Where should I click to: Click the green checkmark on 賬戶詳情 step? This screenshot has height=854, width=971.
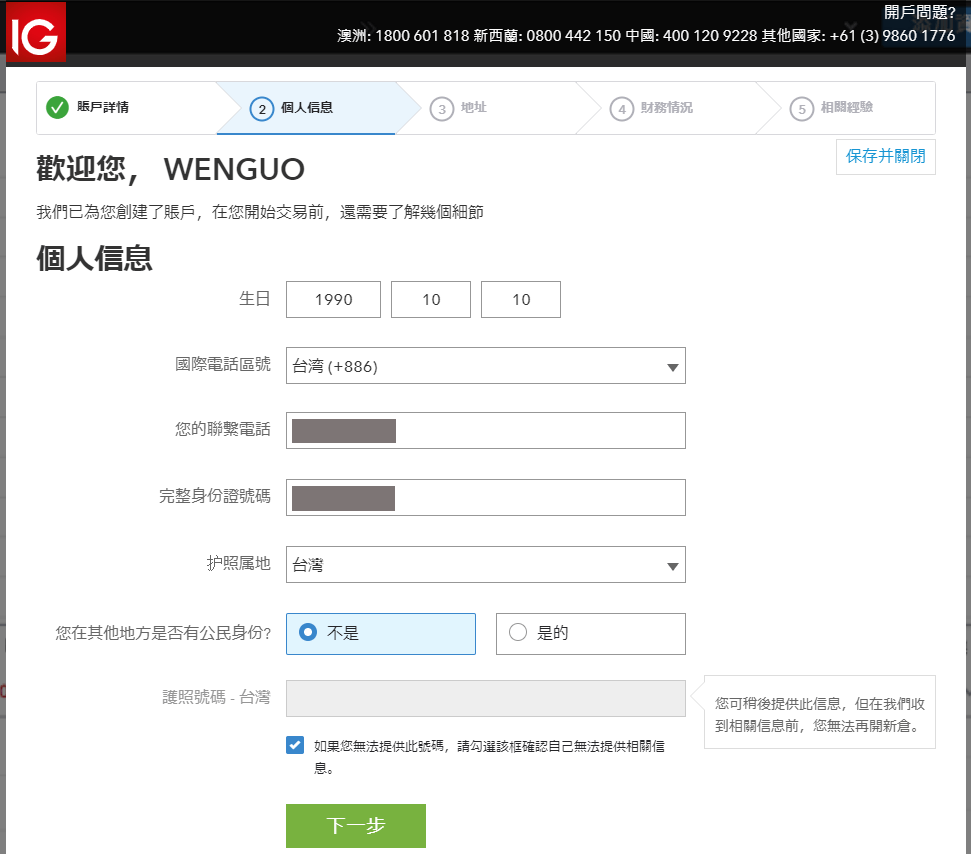point(57,108)
